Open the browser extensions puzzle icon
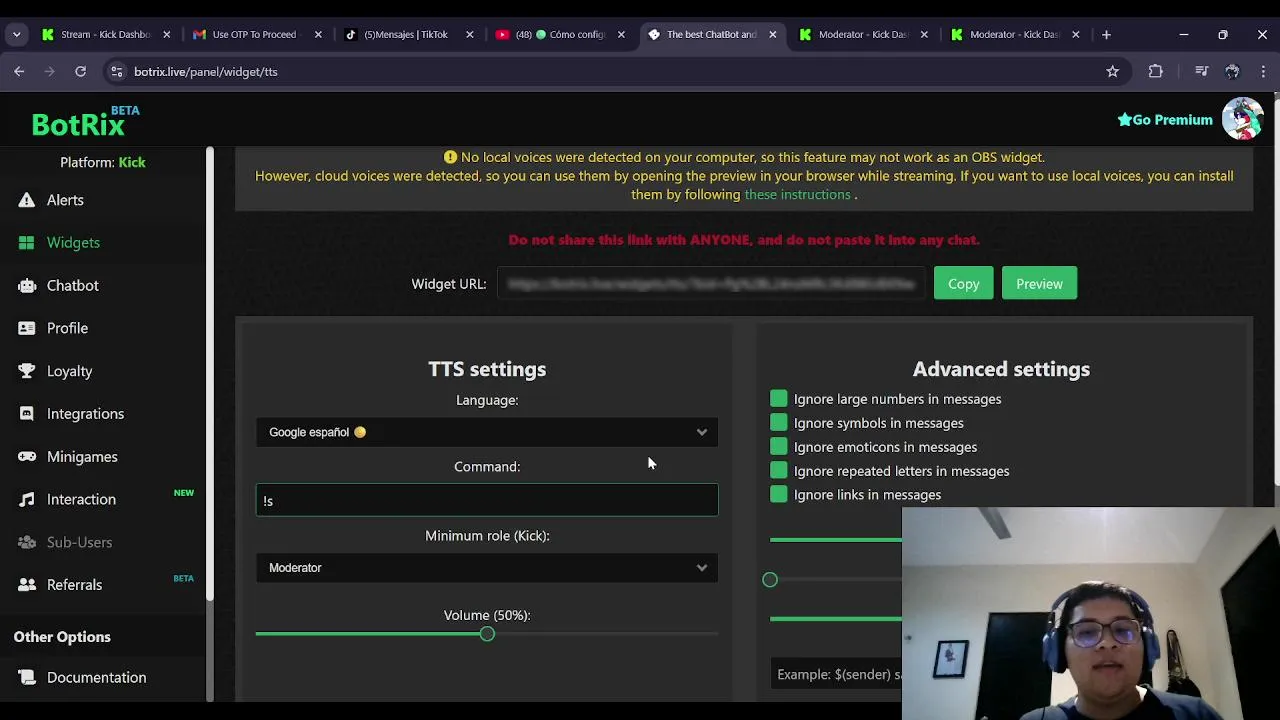Viewport: 1280px width, 720px height. tap(1155, 72)
